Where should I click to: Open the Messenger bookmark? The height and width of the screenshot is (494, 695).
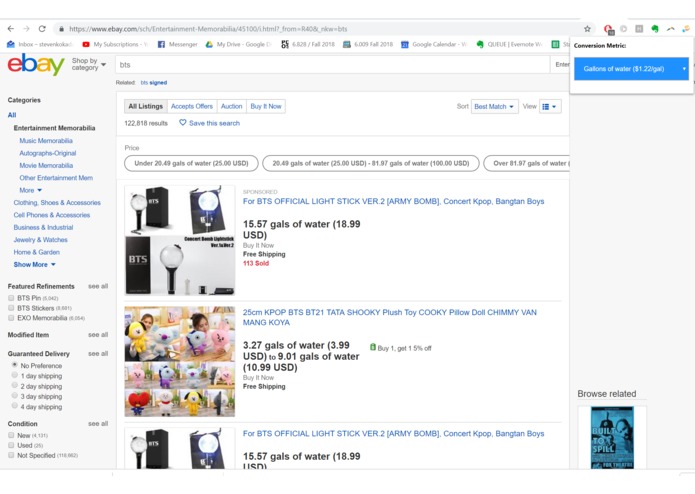pyautogui.click(x=177, y=44)
